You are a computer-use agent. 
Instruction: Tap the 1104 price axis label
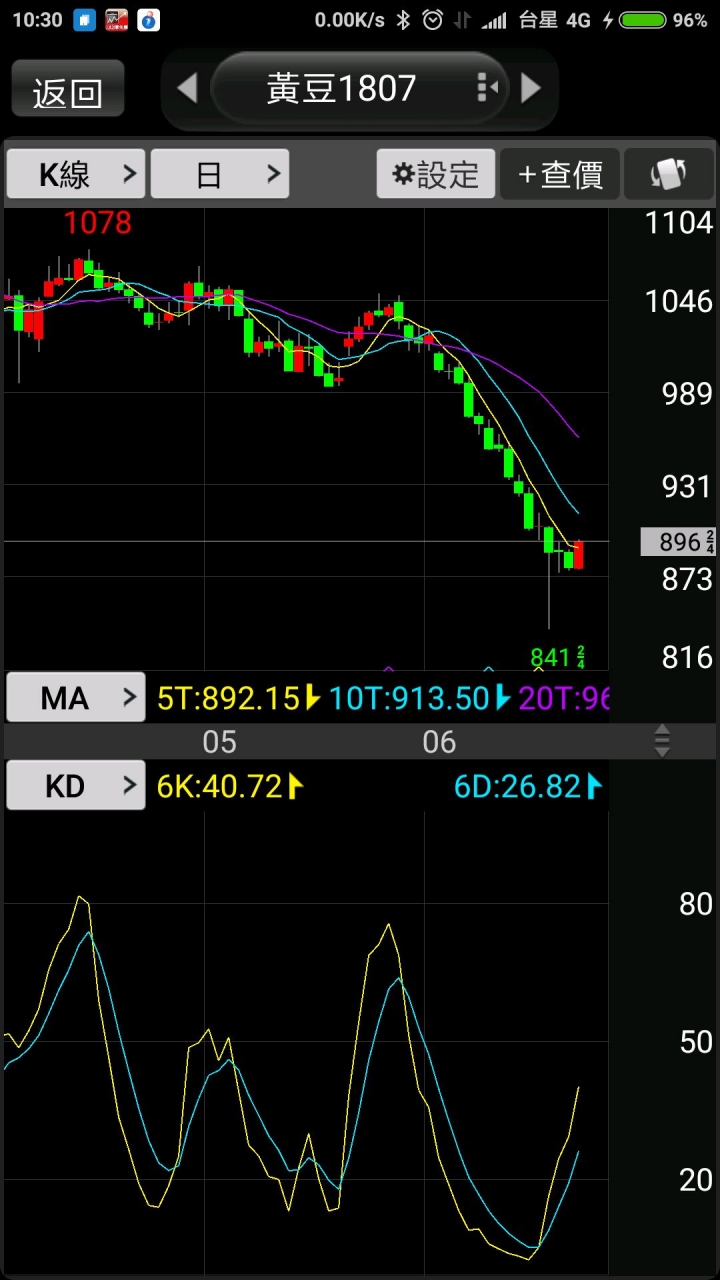[679, 223]
